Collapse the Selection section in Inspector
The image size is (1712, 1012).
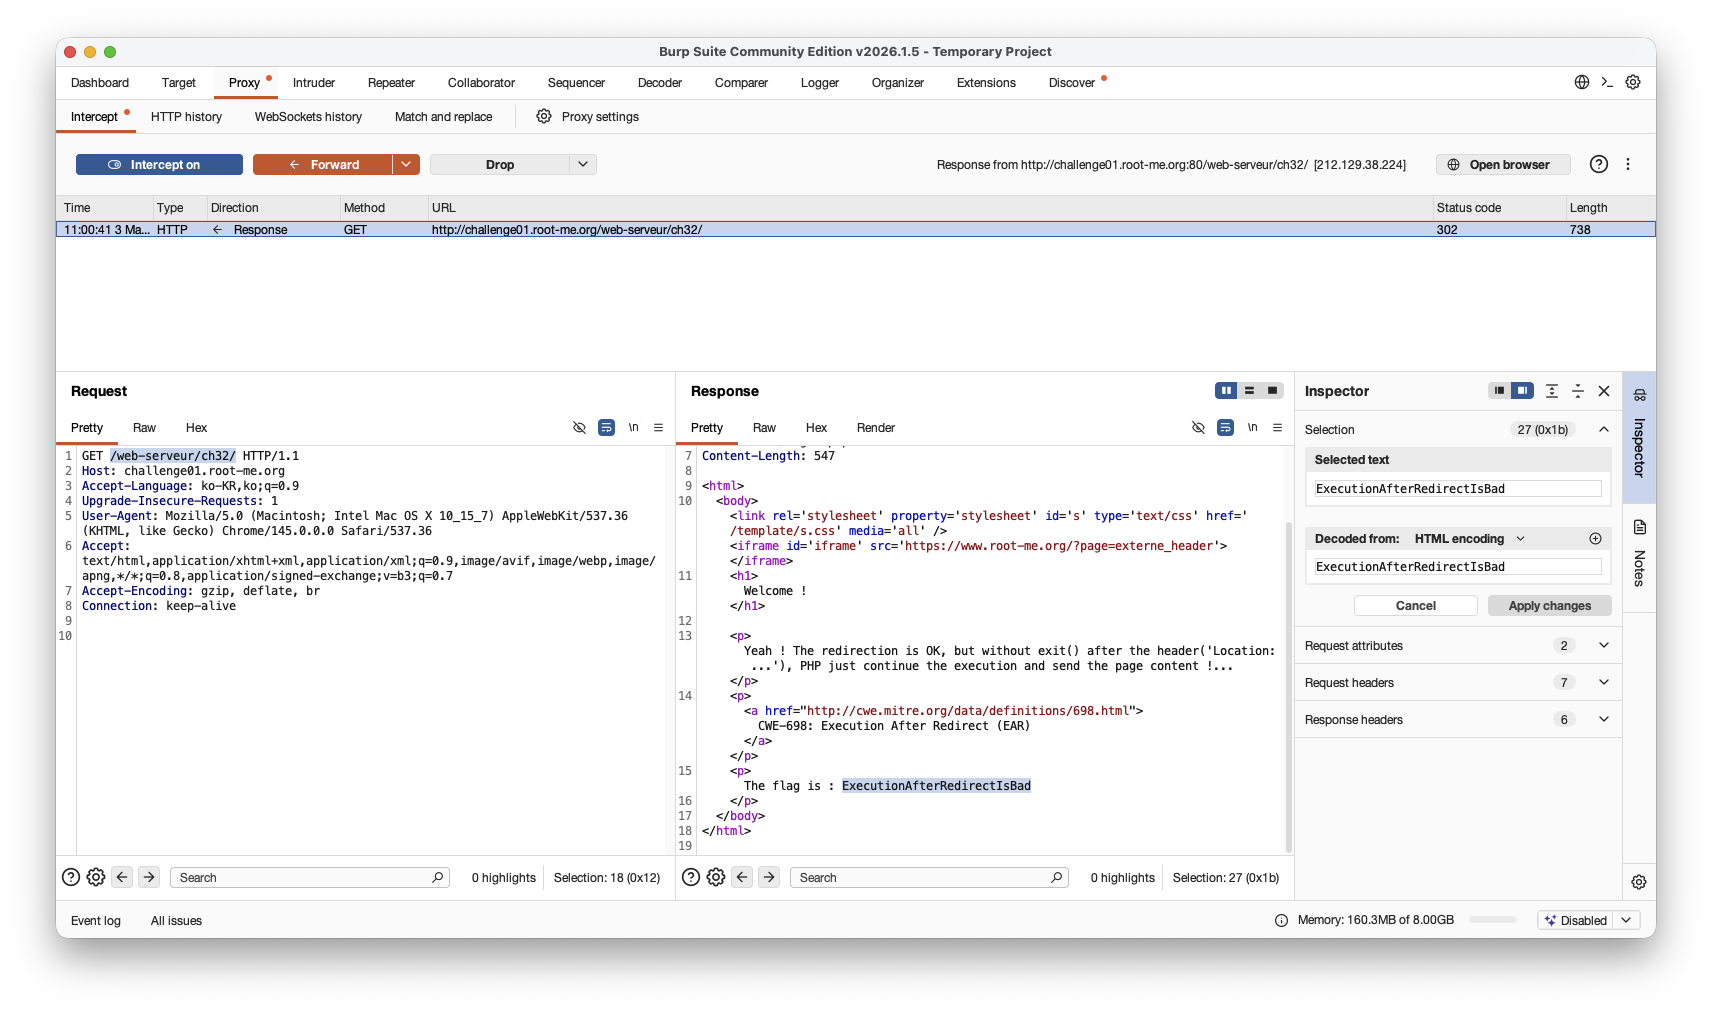[1604, 429]
